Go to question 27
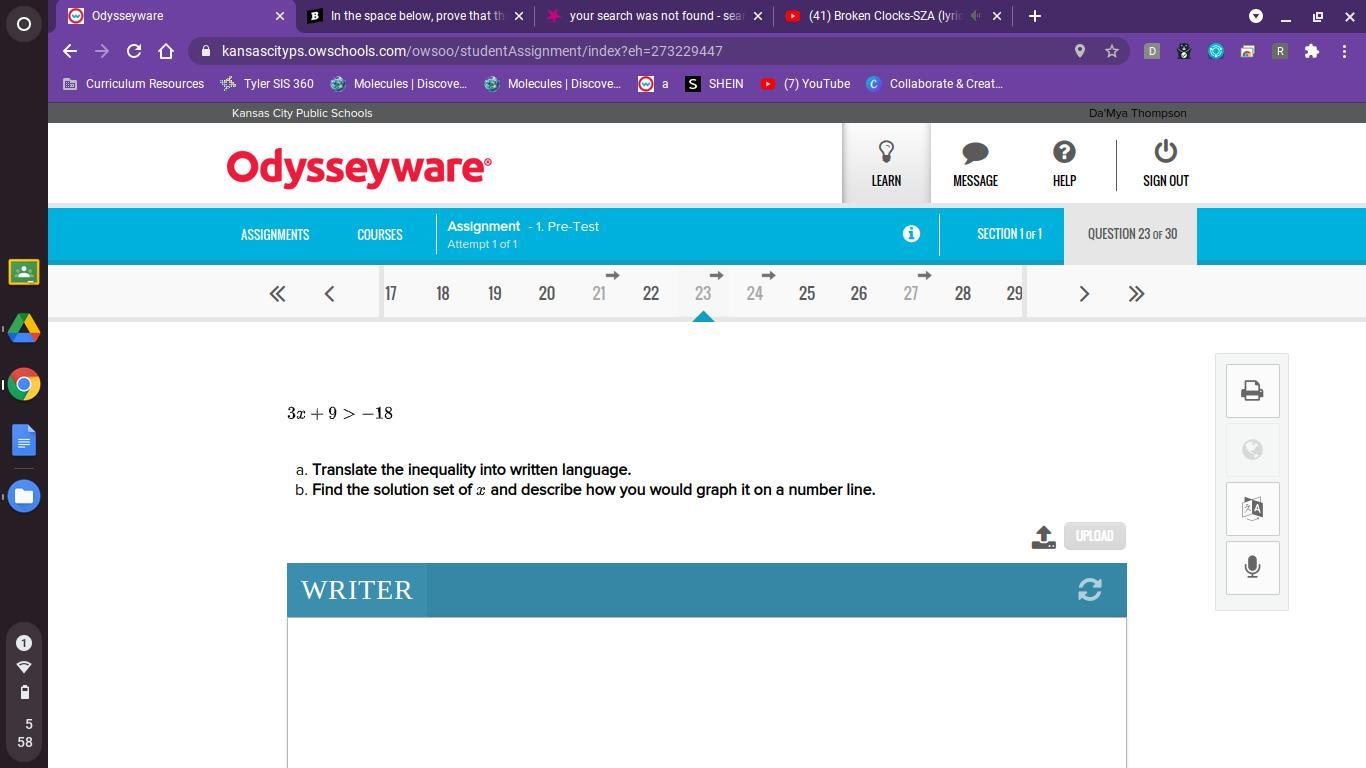 click(x=911, y=294)
